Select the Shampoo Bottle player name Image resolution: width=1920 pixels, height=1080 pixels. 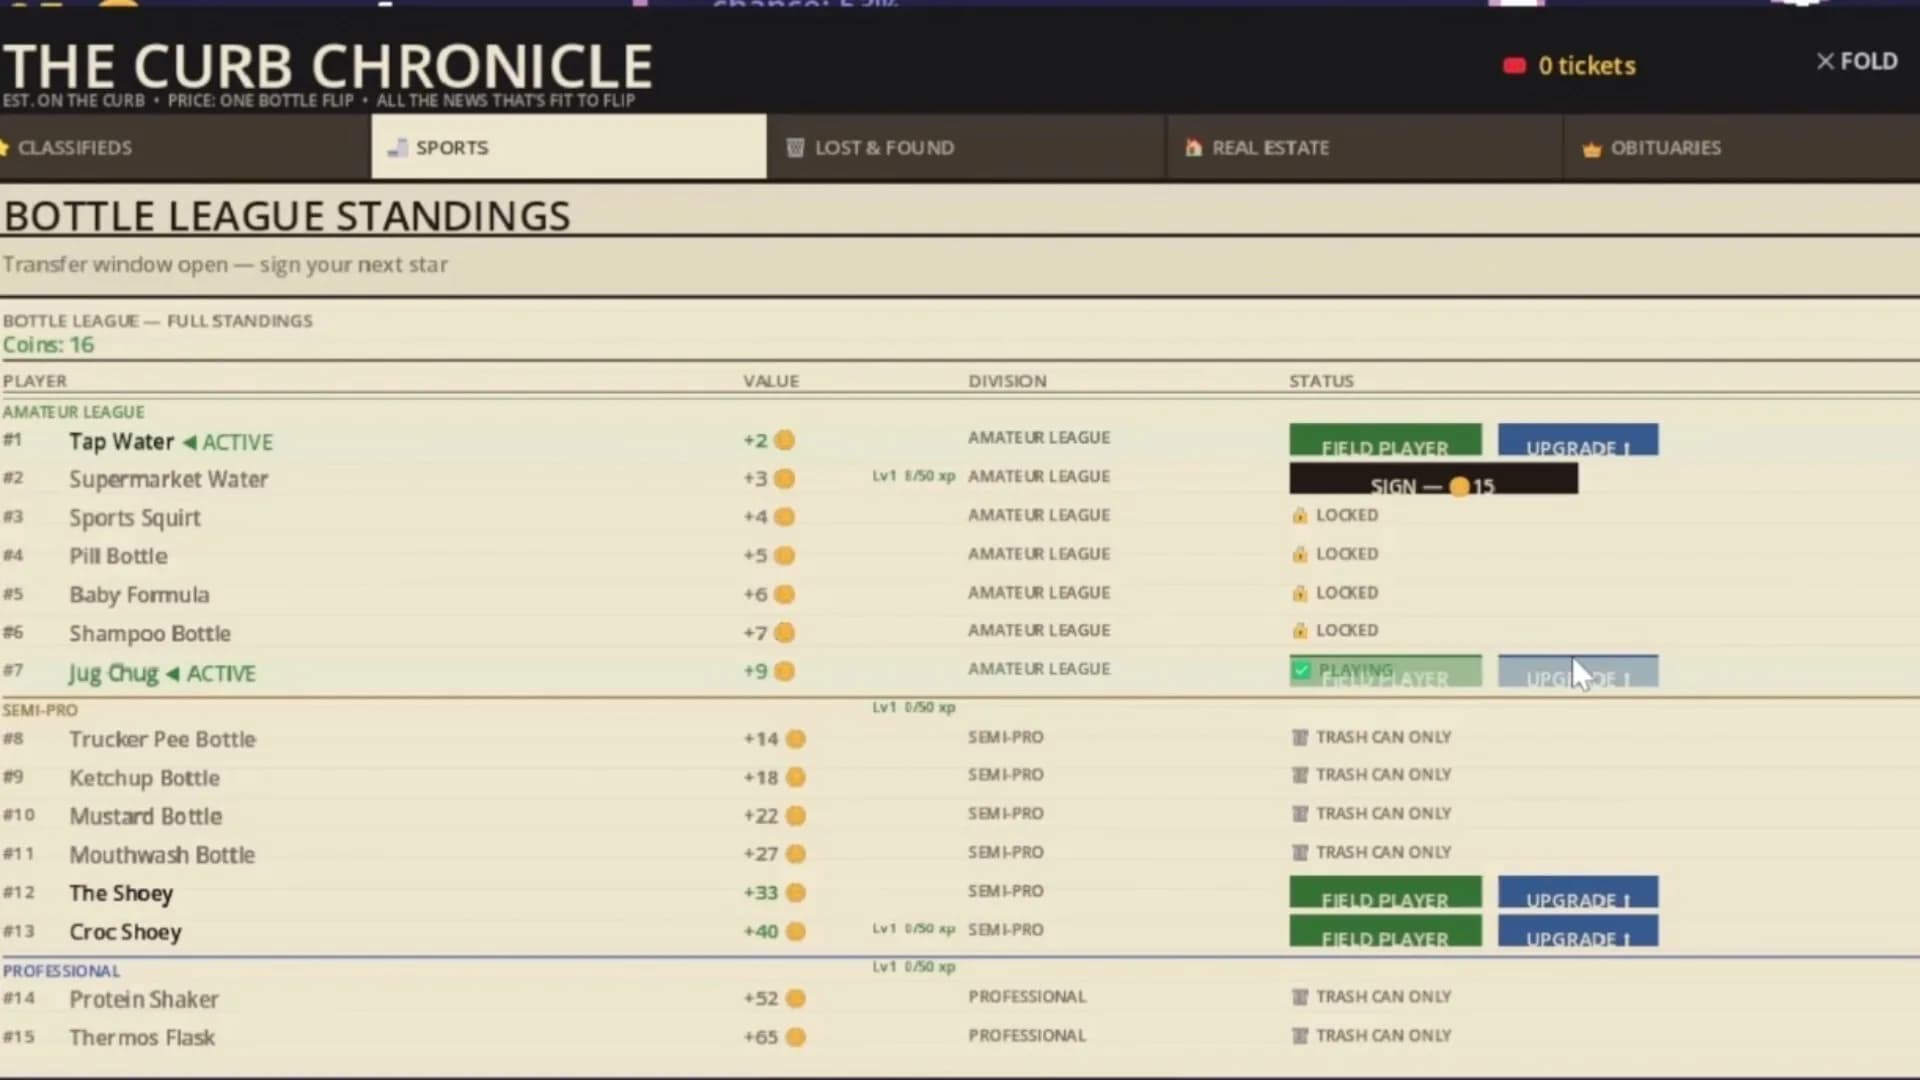149,633
